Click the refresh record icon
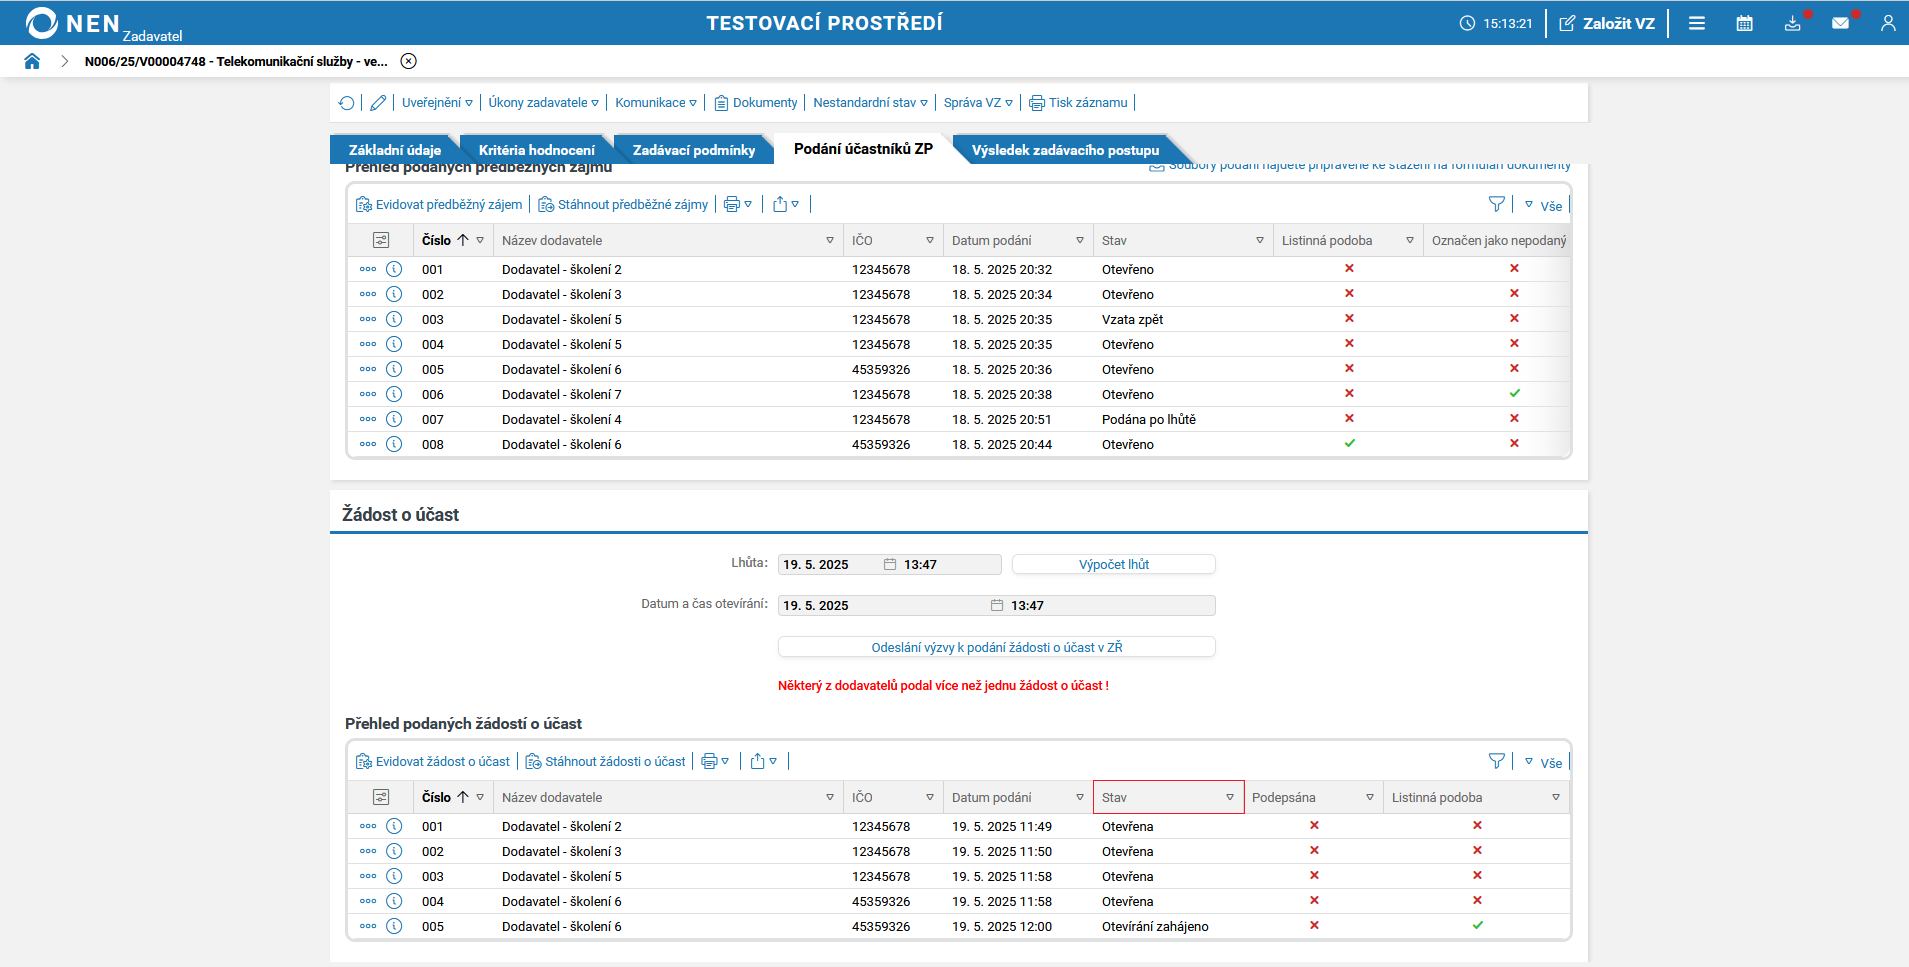The width and height of the screenshot is (1909, 967). click(x=347, y=103)
